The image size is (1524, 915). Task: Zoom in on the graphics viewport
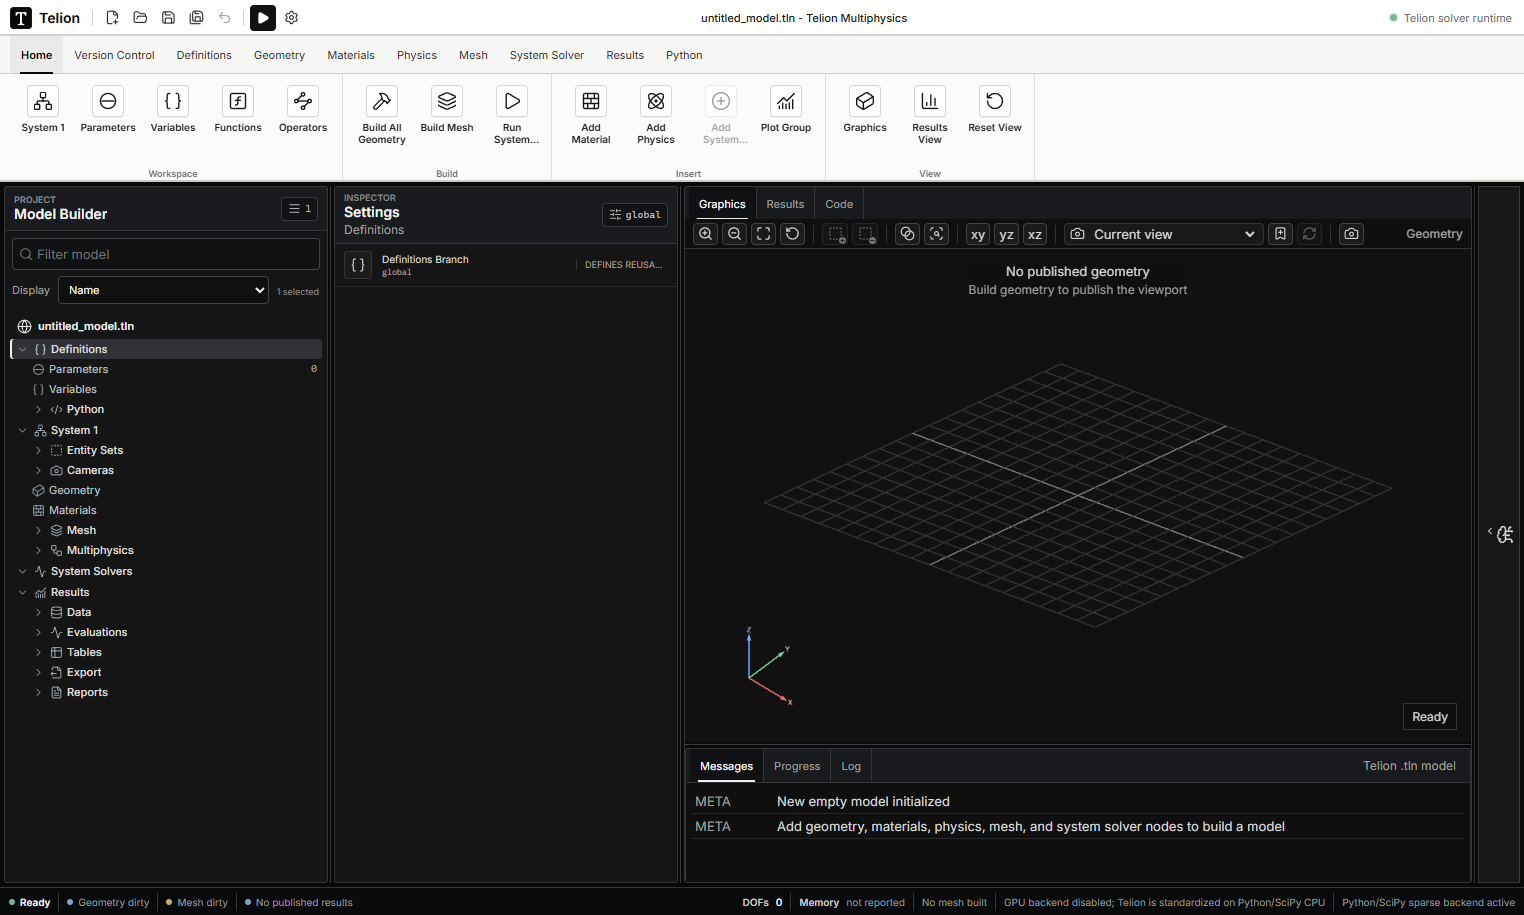(706, 234)
